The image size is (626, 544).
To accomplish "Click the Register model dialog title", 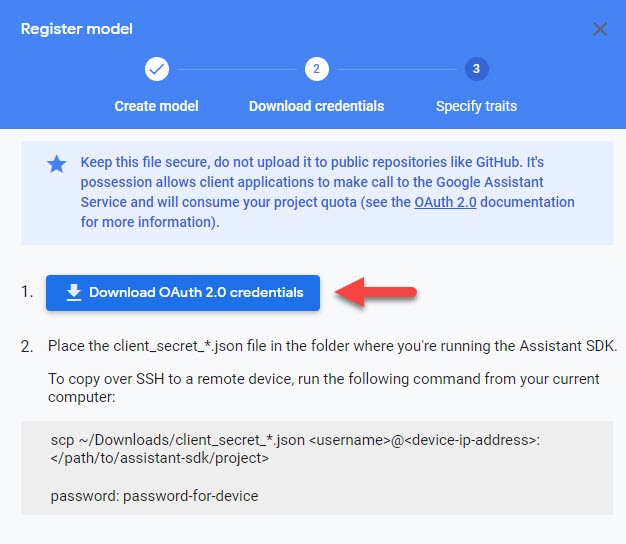I will point(77,29).
